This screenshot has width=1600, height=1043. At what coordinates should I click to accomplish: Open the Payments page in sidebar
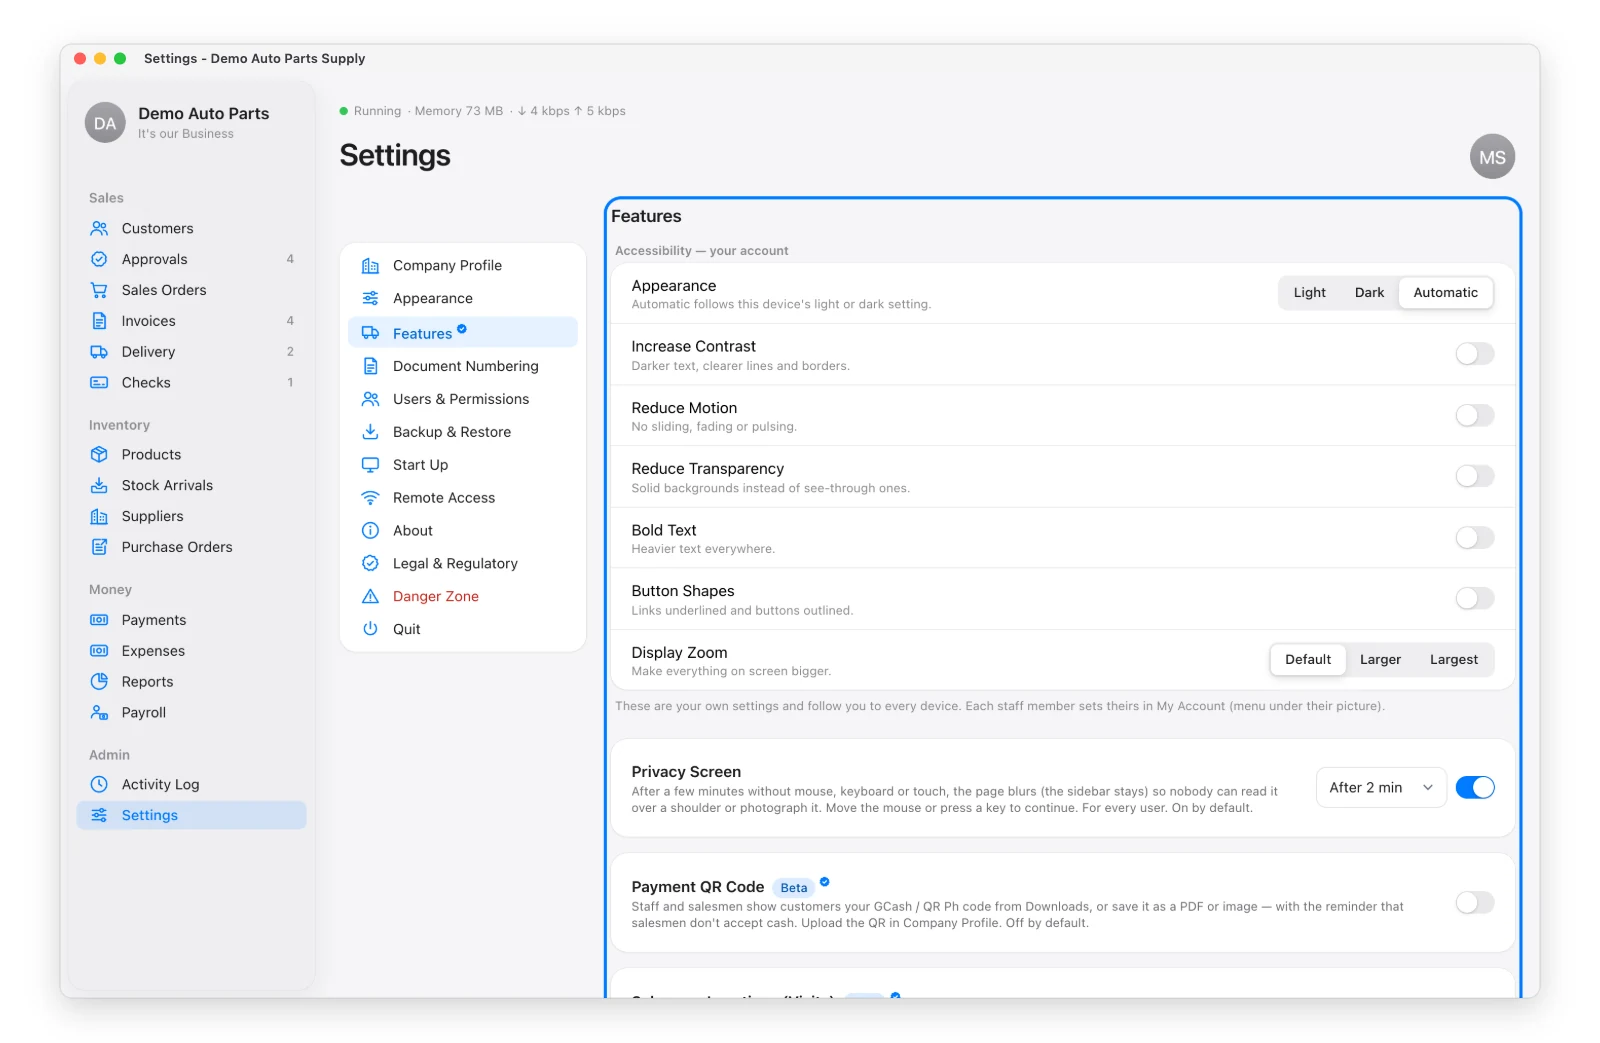coord(192,620)
